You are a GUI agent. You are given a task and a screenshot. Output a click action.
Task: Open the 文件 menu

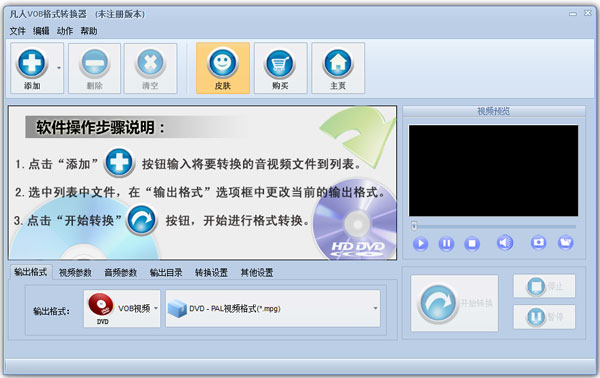point(18,31)
